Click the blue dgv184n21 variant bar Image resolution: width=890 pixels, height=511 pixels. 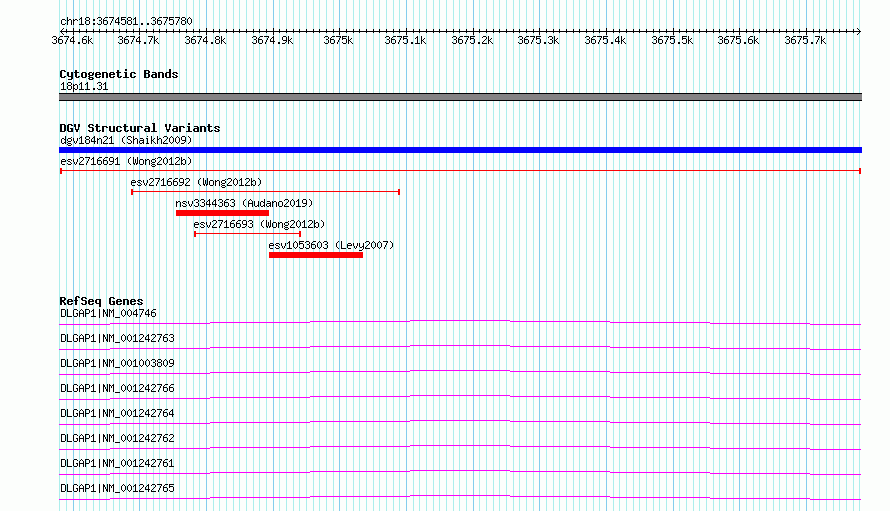(460, 150)
